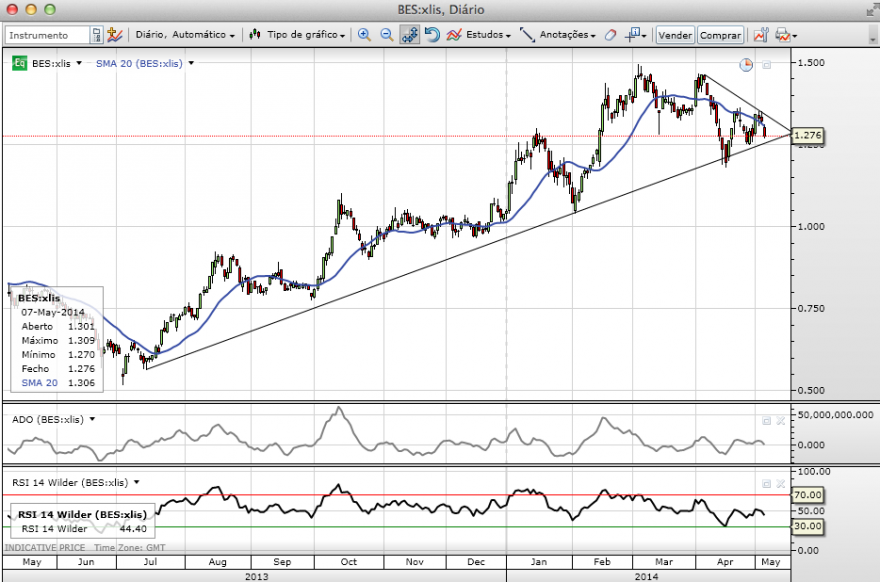Click the chart comparison icon with star
Screen dimensions: 880x582
click(x=114, y=35)
